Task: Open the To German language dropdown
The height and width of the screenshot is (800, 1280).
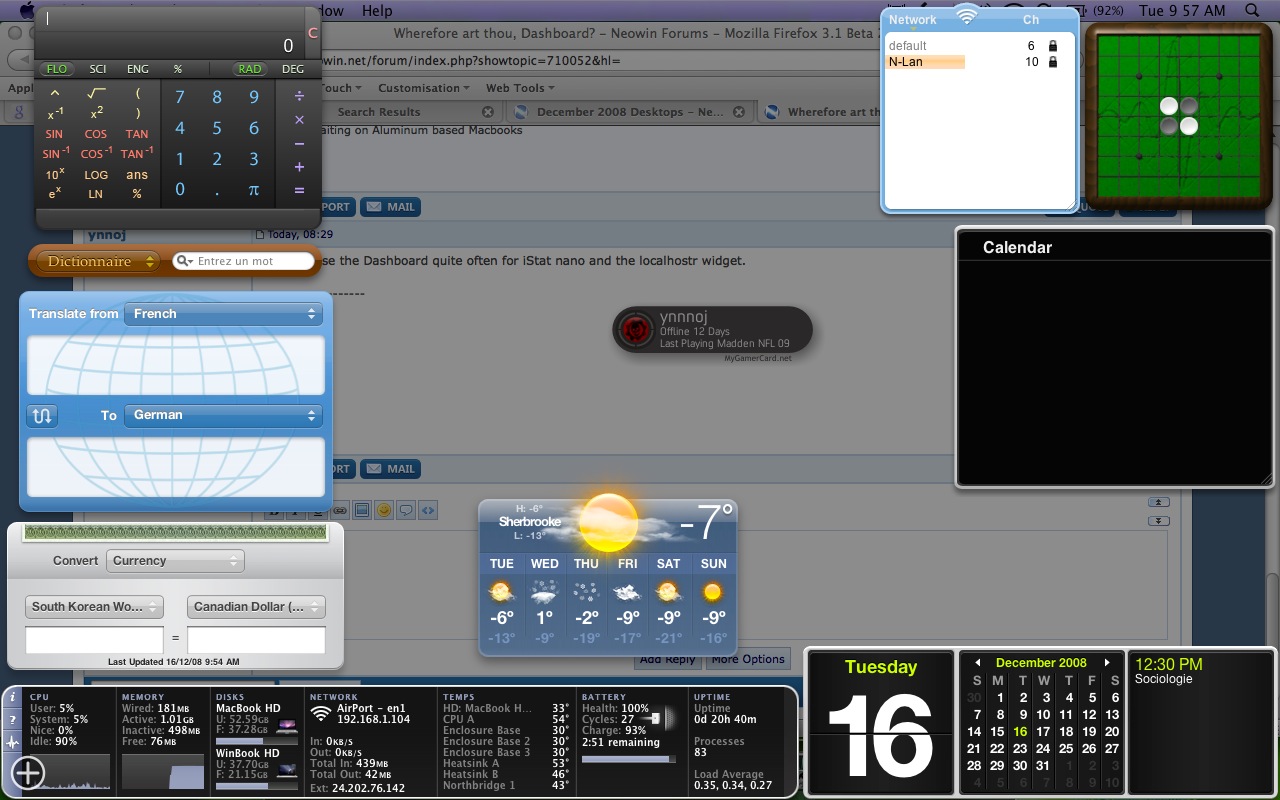Action: (x=223, y=415)
